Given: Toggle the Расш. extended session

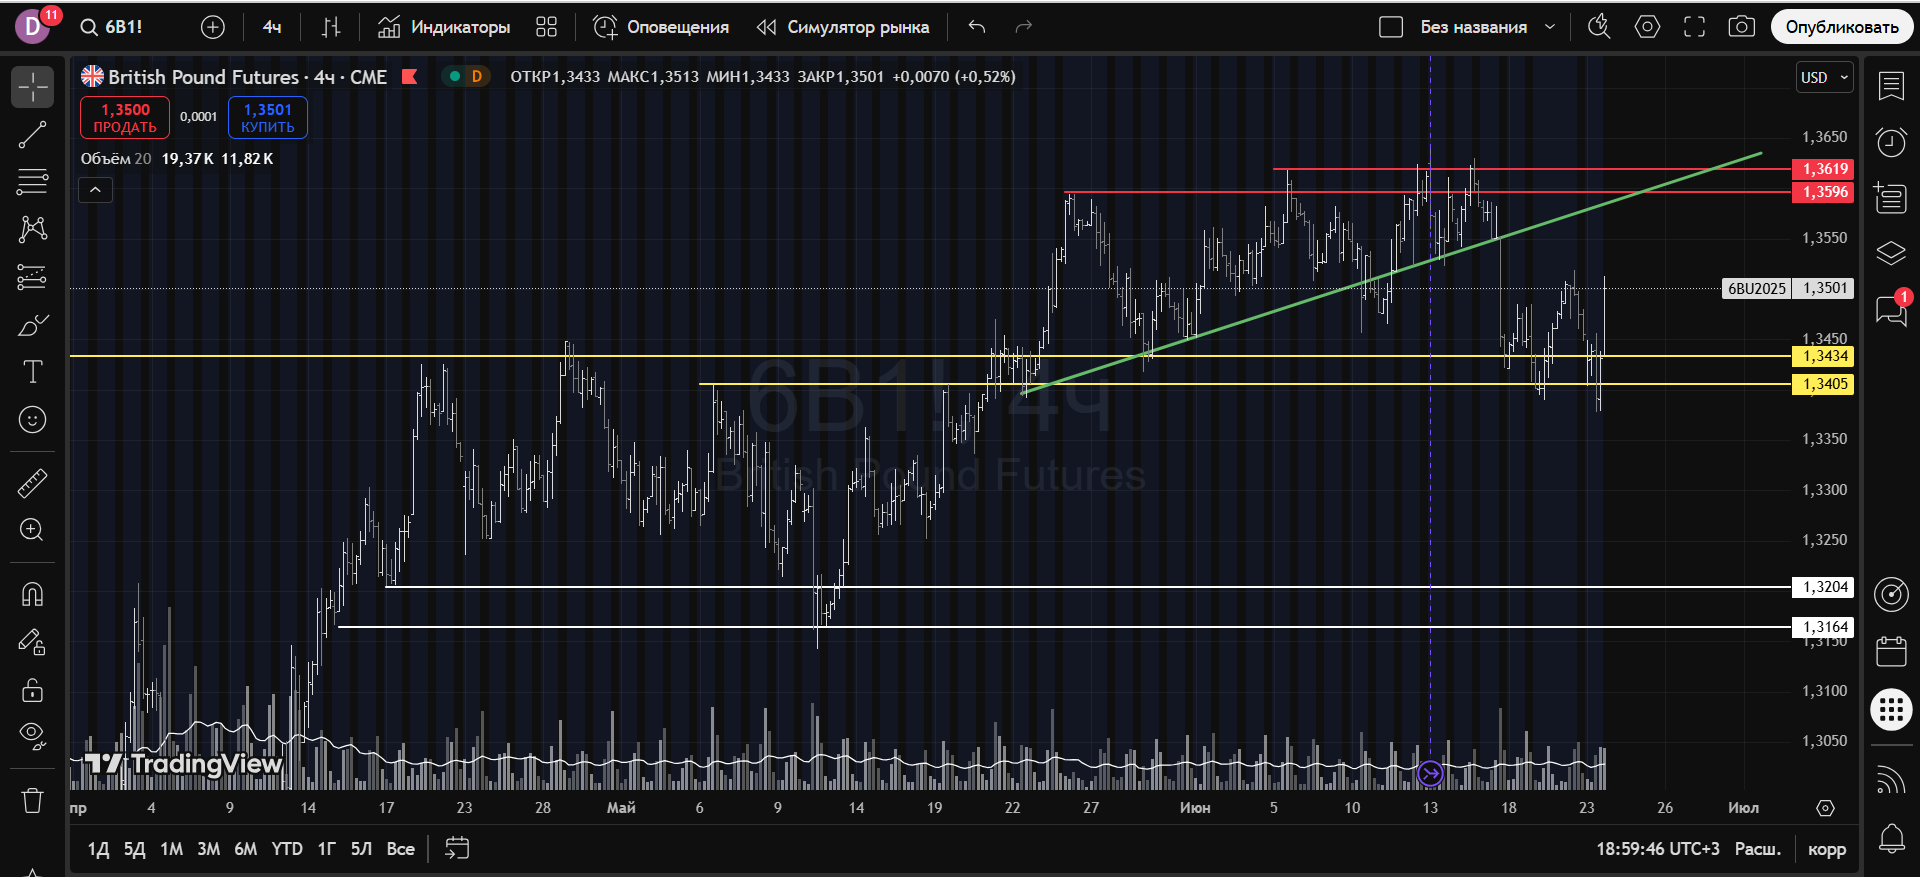Looking at the screenshot, I should pos(1757,849).
